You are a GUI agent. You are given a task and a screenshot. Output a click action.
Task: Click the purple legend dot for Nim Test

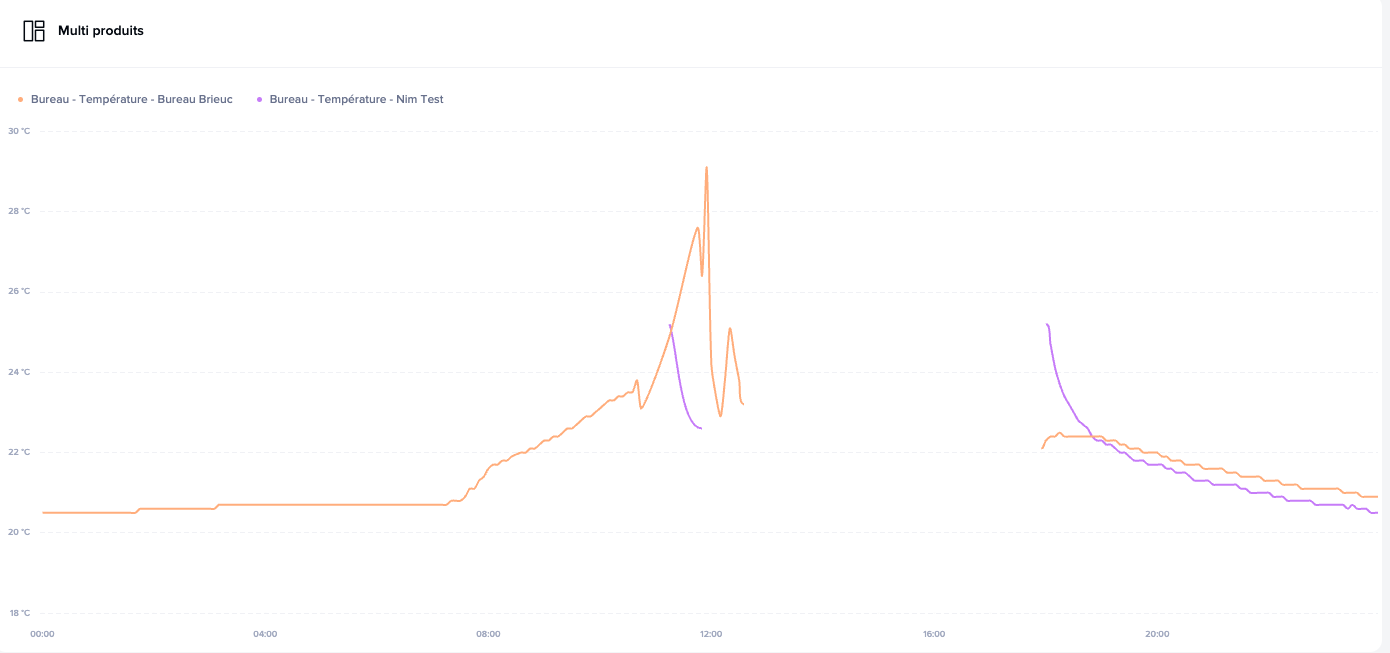(x=260, y=100)
